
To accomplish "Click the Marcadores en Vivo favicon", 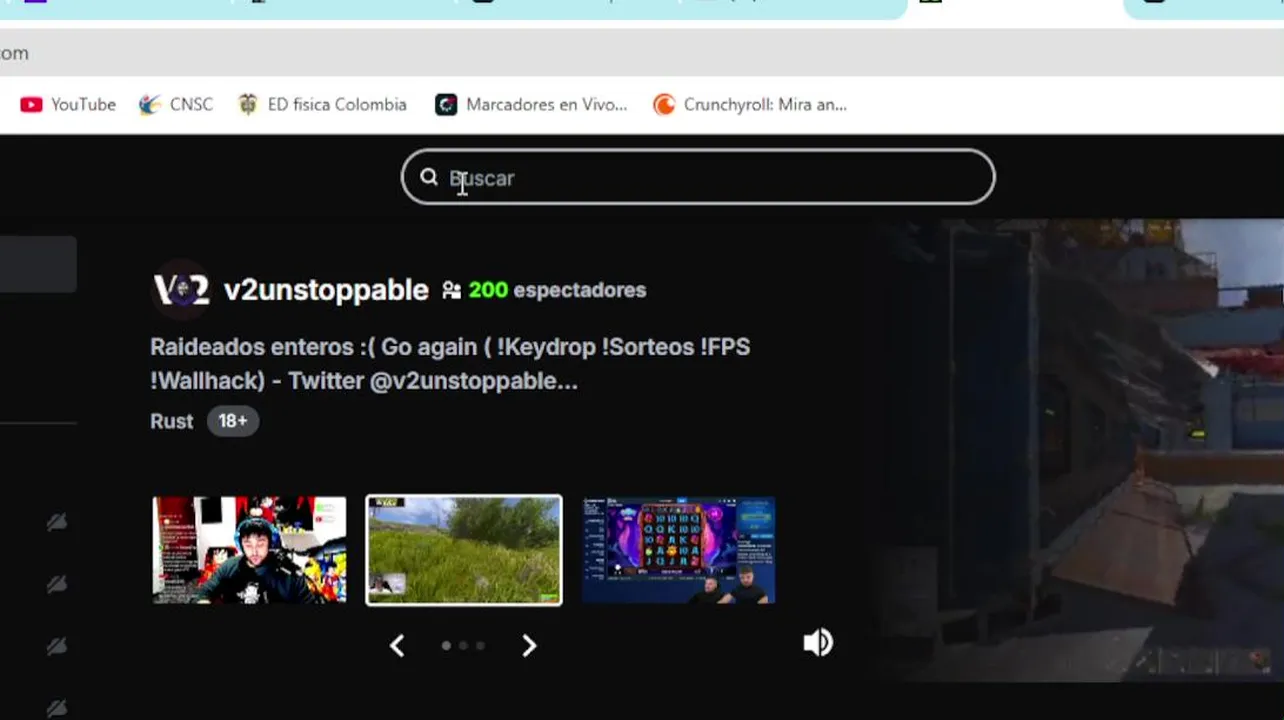I will point(446,104).
